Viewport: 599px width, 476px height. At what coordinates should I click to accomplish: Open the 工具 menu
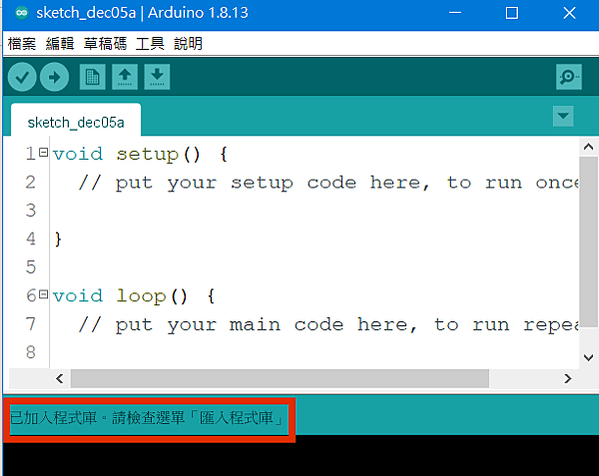tap(150, 44)
